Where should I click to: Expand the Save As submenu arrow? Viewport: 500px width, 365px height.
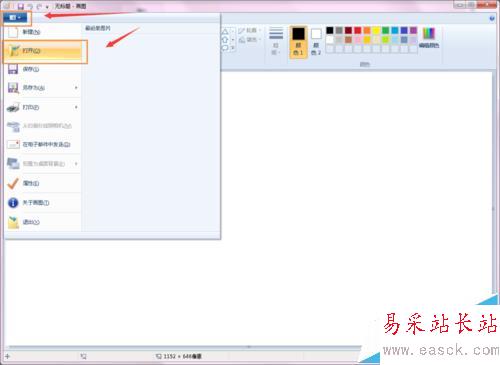[76, 88]
